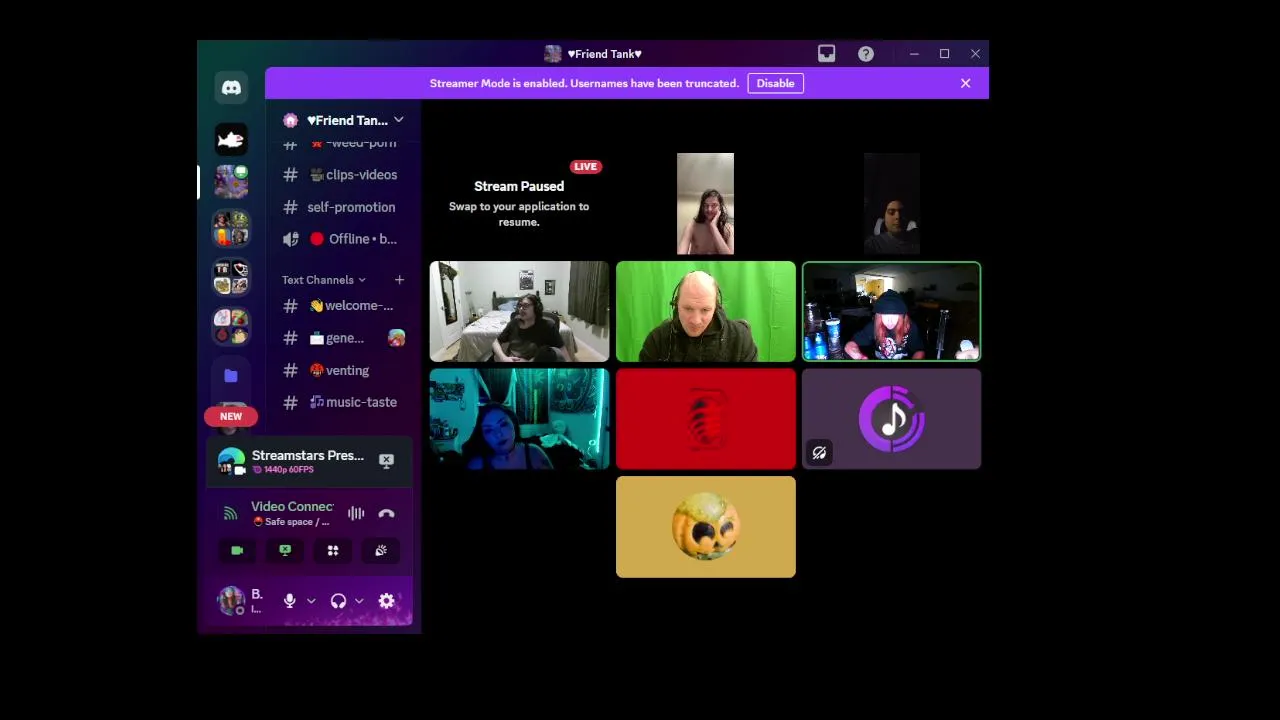Open Discord home direct messages
This screenshot has width=1280, height=720.
(231, 88)
